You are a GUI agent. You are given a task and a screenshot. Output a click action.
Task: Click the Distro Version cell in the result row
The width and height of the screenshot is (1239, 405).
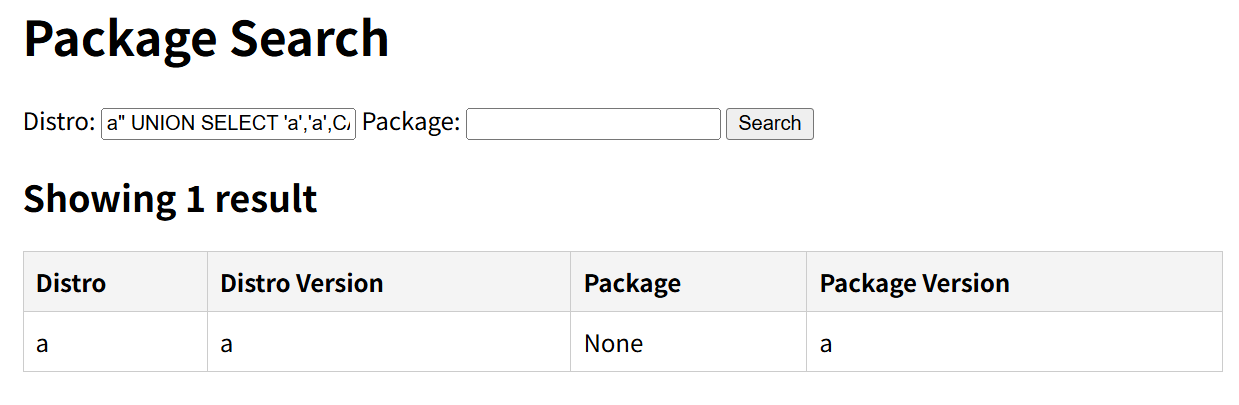point(227,344)
